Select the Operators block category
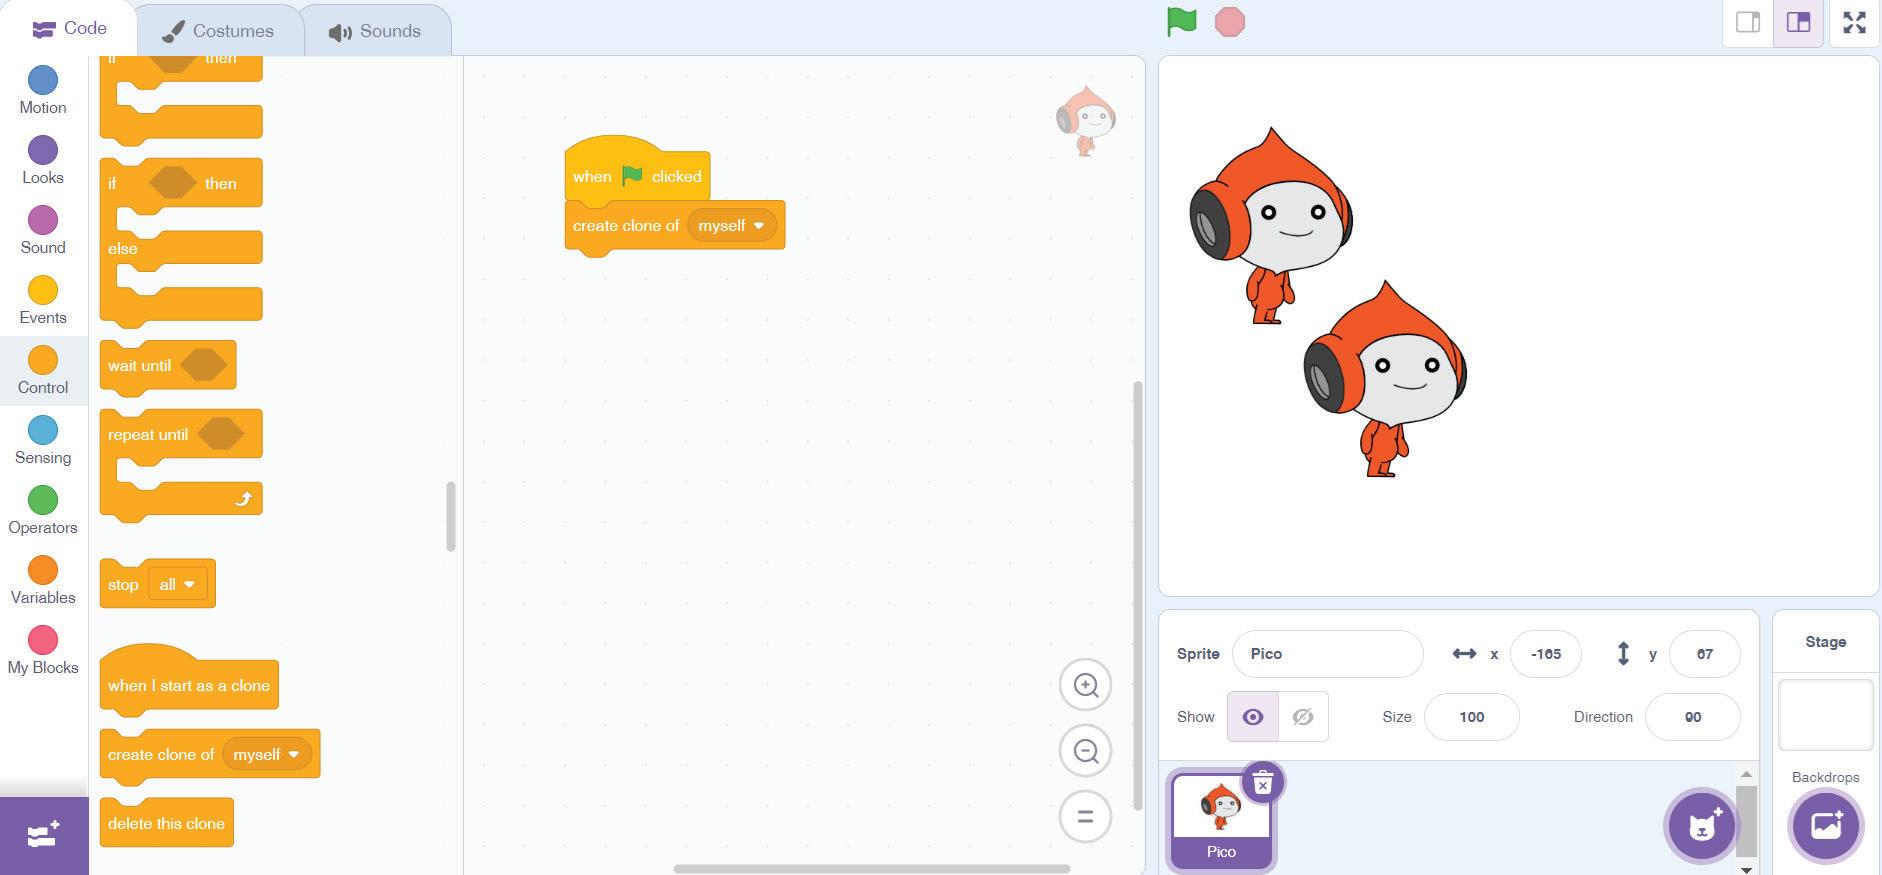 43,511
